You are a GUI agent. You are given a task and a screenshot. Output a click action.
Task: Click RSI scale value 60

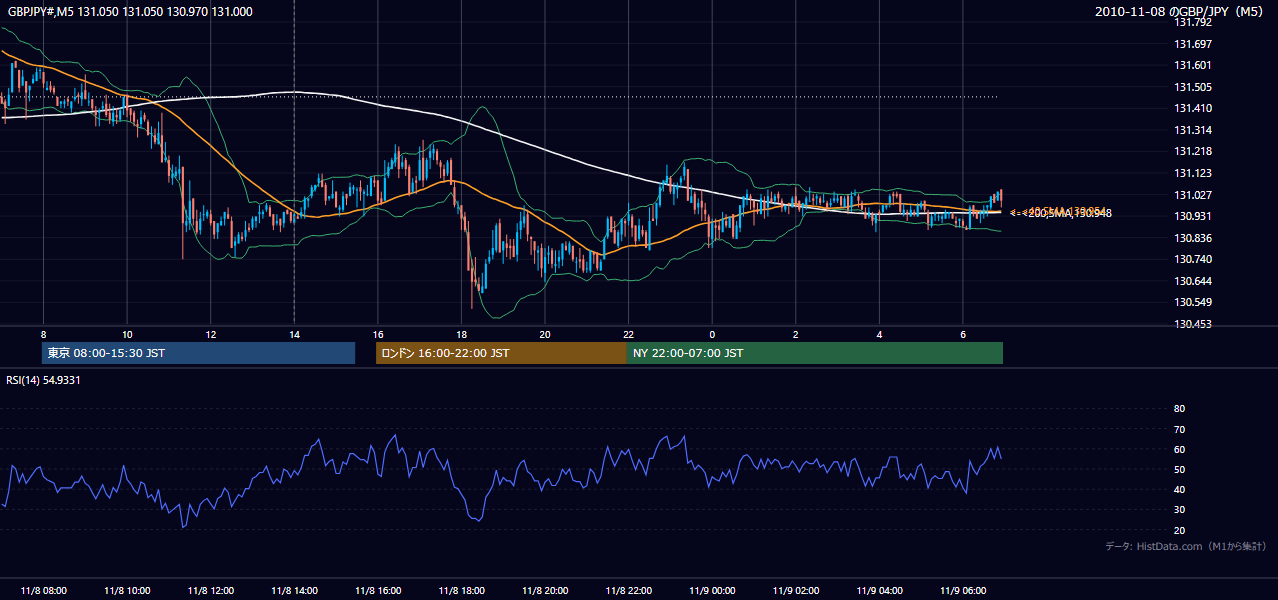1179,449
